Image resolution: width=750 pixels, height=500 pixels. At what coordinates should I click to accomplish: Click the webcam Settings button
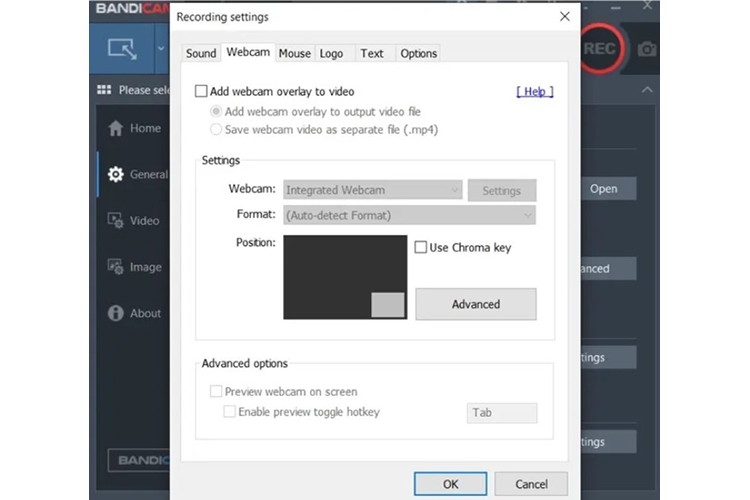tap(502, 190)
